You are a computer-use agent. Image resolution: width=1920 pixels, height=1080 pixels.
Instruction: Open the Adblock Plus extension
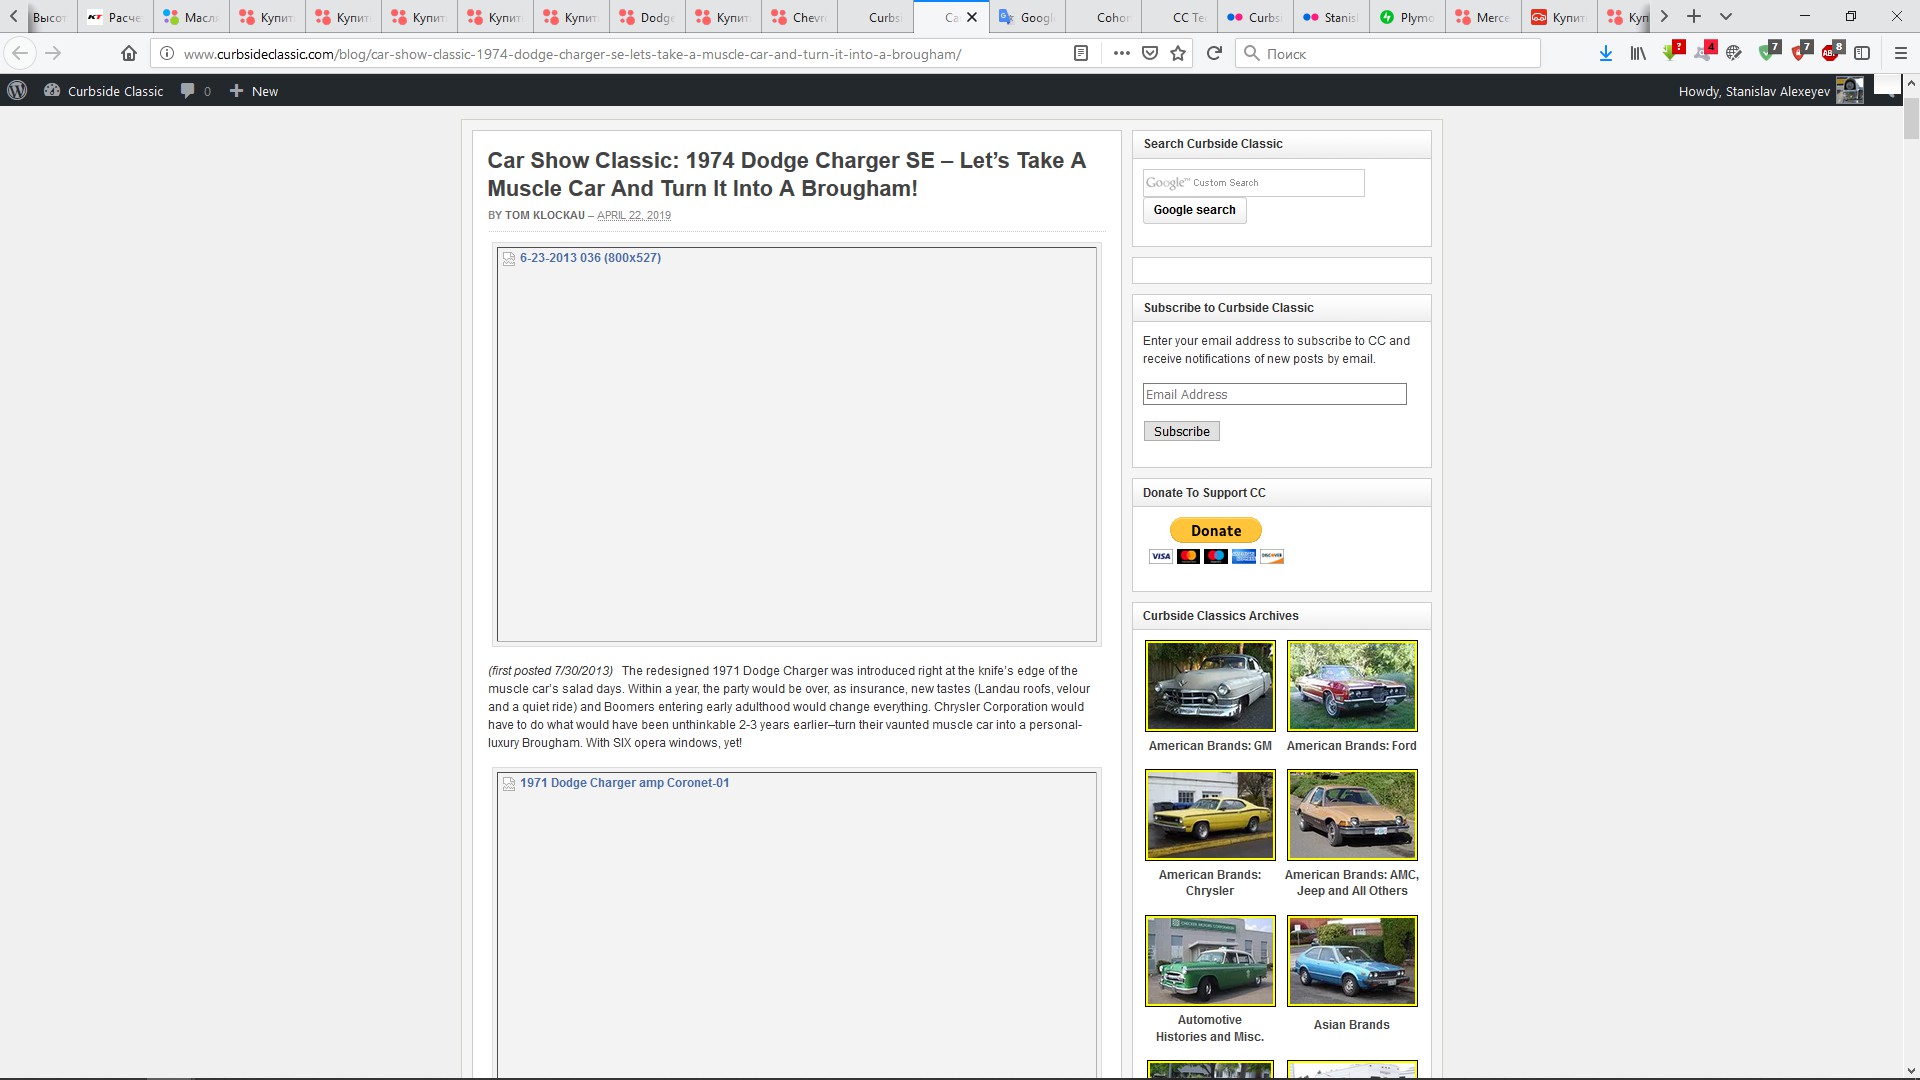point(1832,52)
